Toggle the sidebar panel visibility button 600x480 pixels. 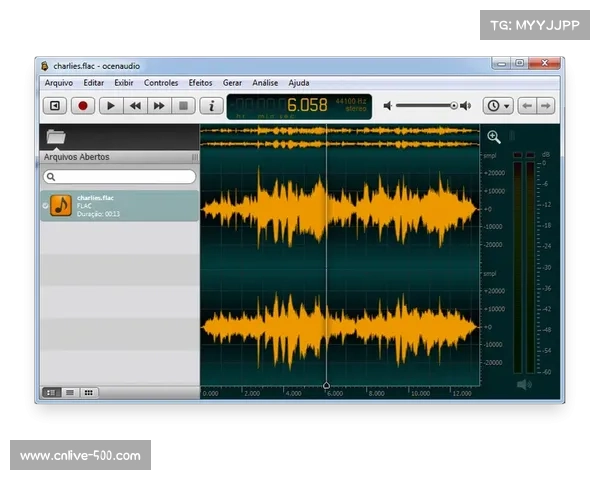click(55, 105)
